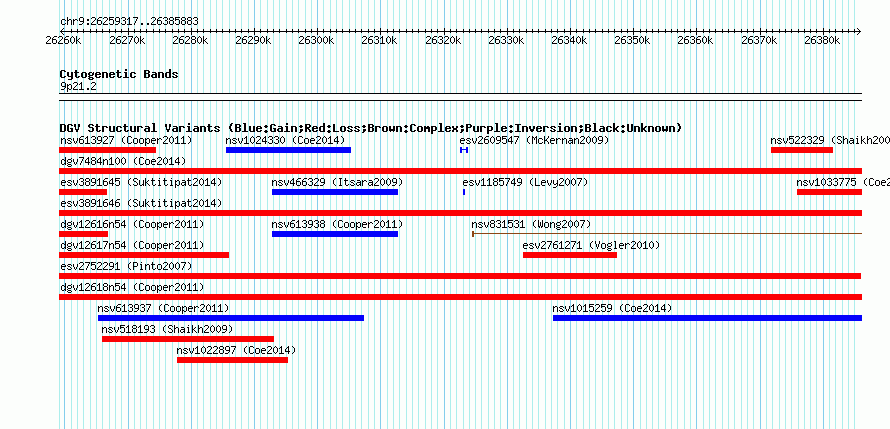
Task: Click the 26270k ruler tick label
Action: [x=127, y=40]
